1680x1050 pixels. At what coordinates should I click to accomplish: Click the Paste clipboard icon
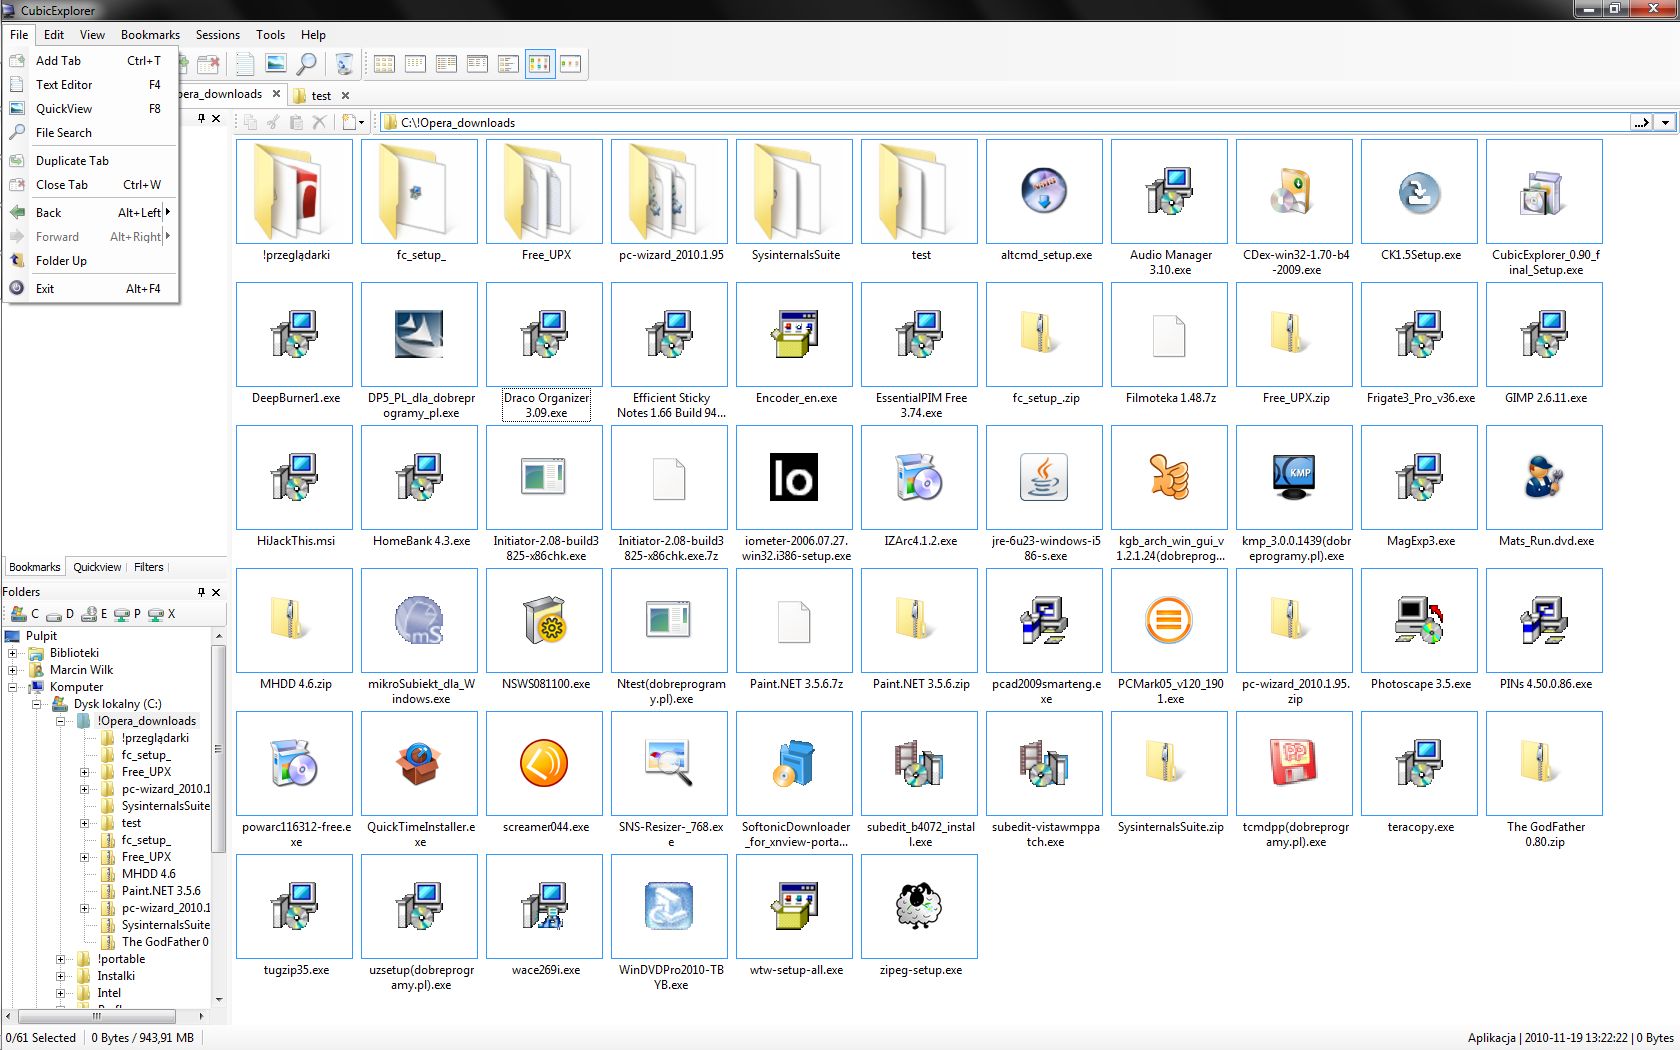point(296,122)
